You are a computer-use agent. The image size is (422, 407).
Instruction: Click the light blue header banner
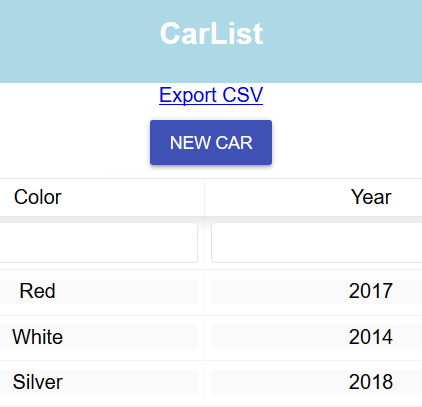point(211,41)
